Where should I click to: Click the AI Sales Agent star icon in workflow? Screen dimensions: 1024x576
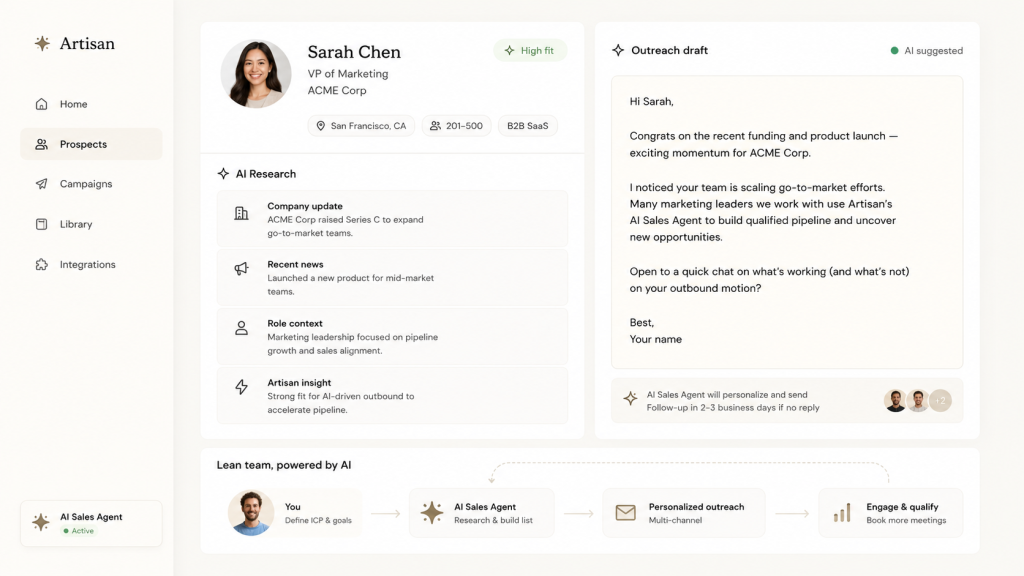[432, 513]
